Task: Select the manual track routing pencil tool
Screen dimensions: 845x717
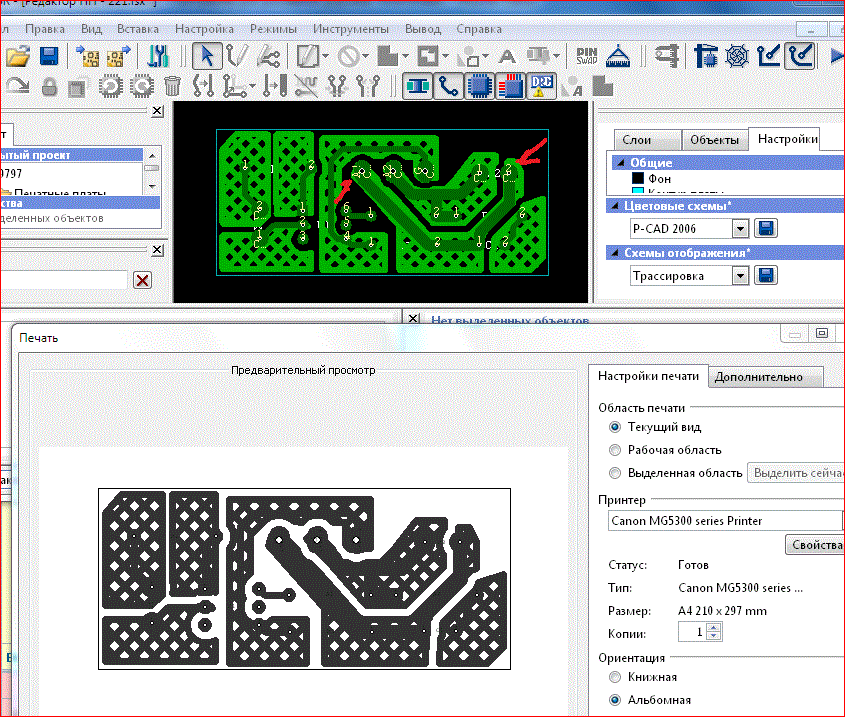Action: coord(237,56)
